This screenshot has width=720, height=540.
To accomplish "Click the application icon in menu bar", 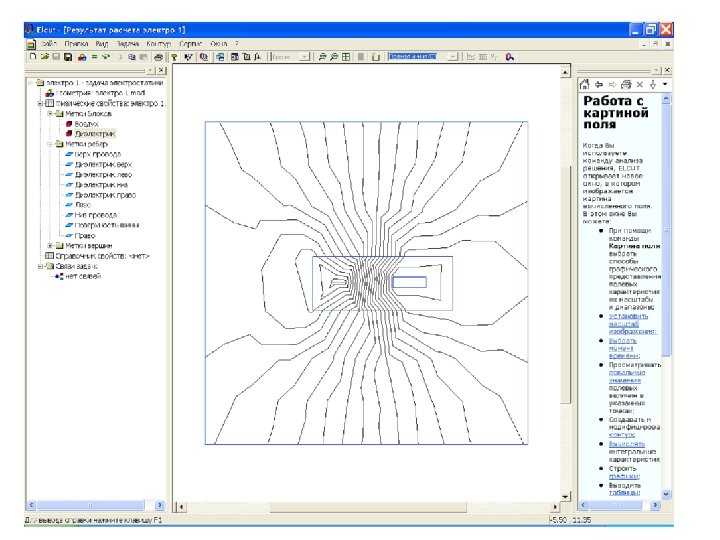I will tap(31, 44).
